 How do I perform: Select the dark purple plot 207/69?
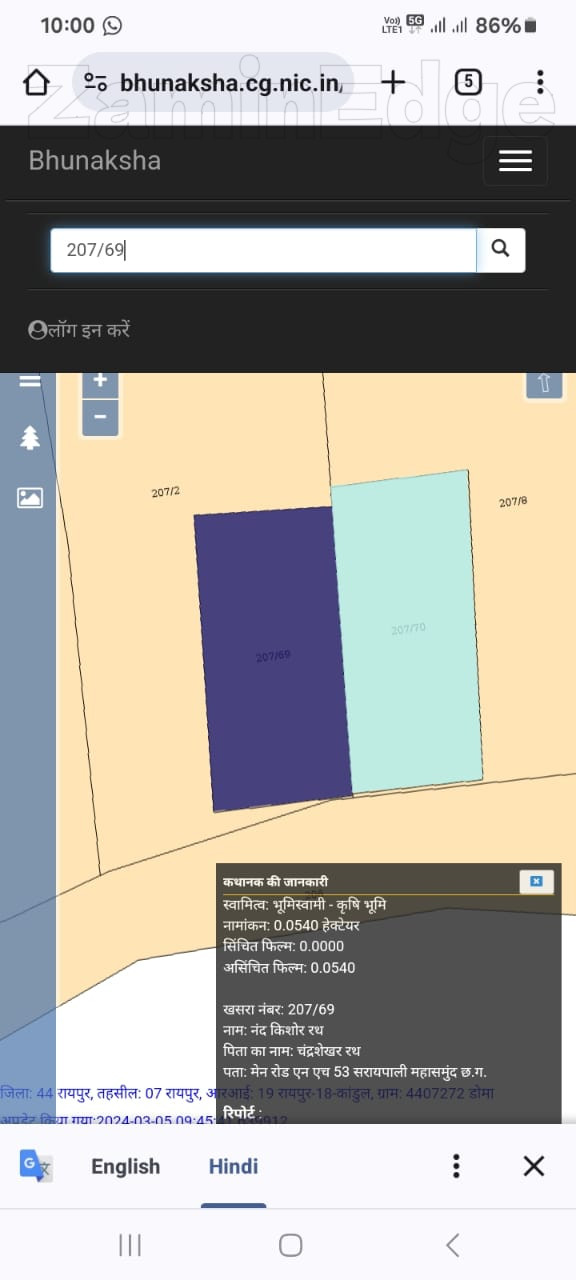(x=272, y=658)
